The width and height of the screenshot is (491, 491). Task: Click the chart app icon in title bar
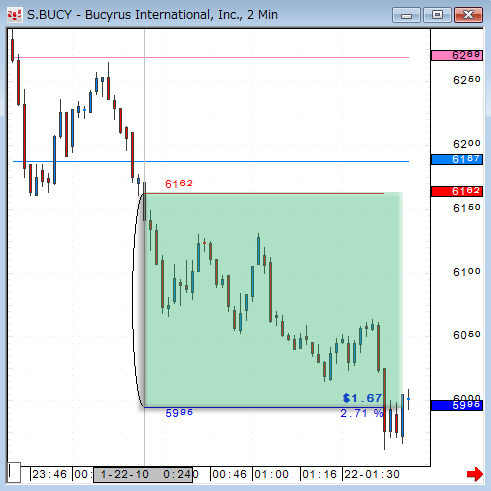(15, 15)
